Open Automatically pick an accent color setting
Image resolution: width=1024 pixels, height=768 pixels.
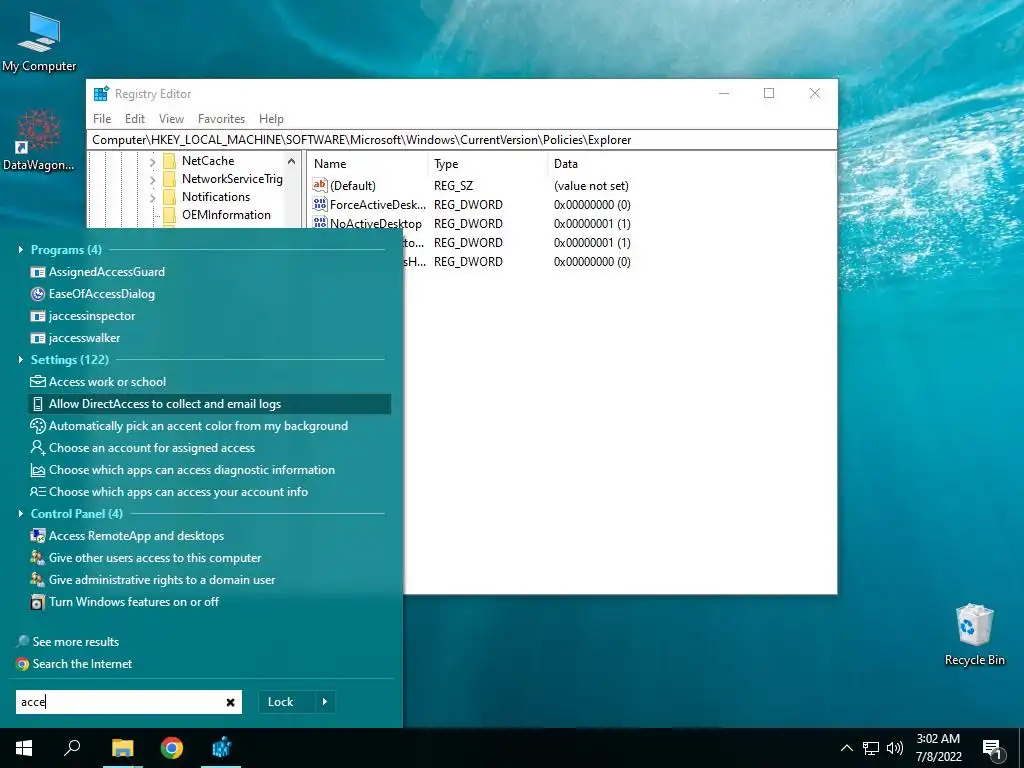[x=189, y=426]
